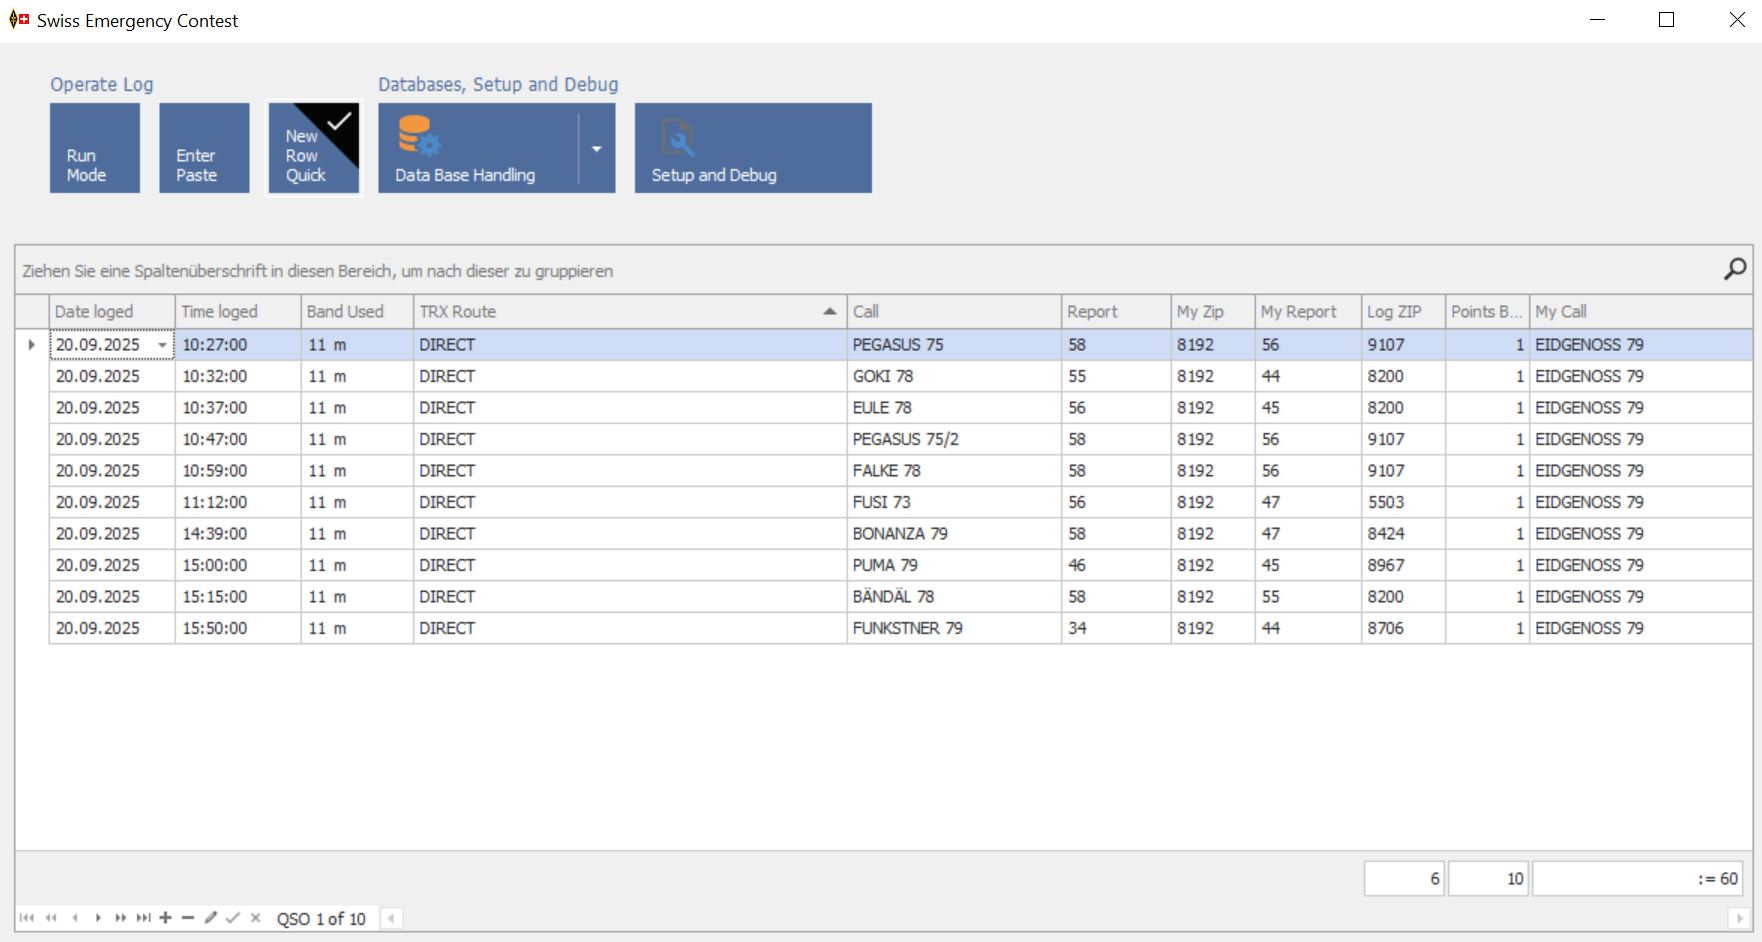Open Setup and Debug
Screen dimensions: 1762x942
click(753, 148)
